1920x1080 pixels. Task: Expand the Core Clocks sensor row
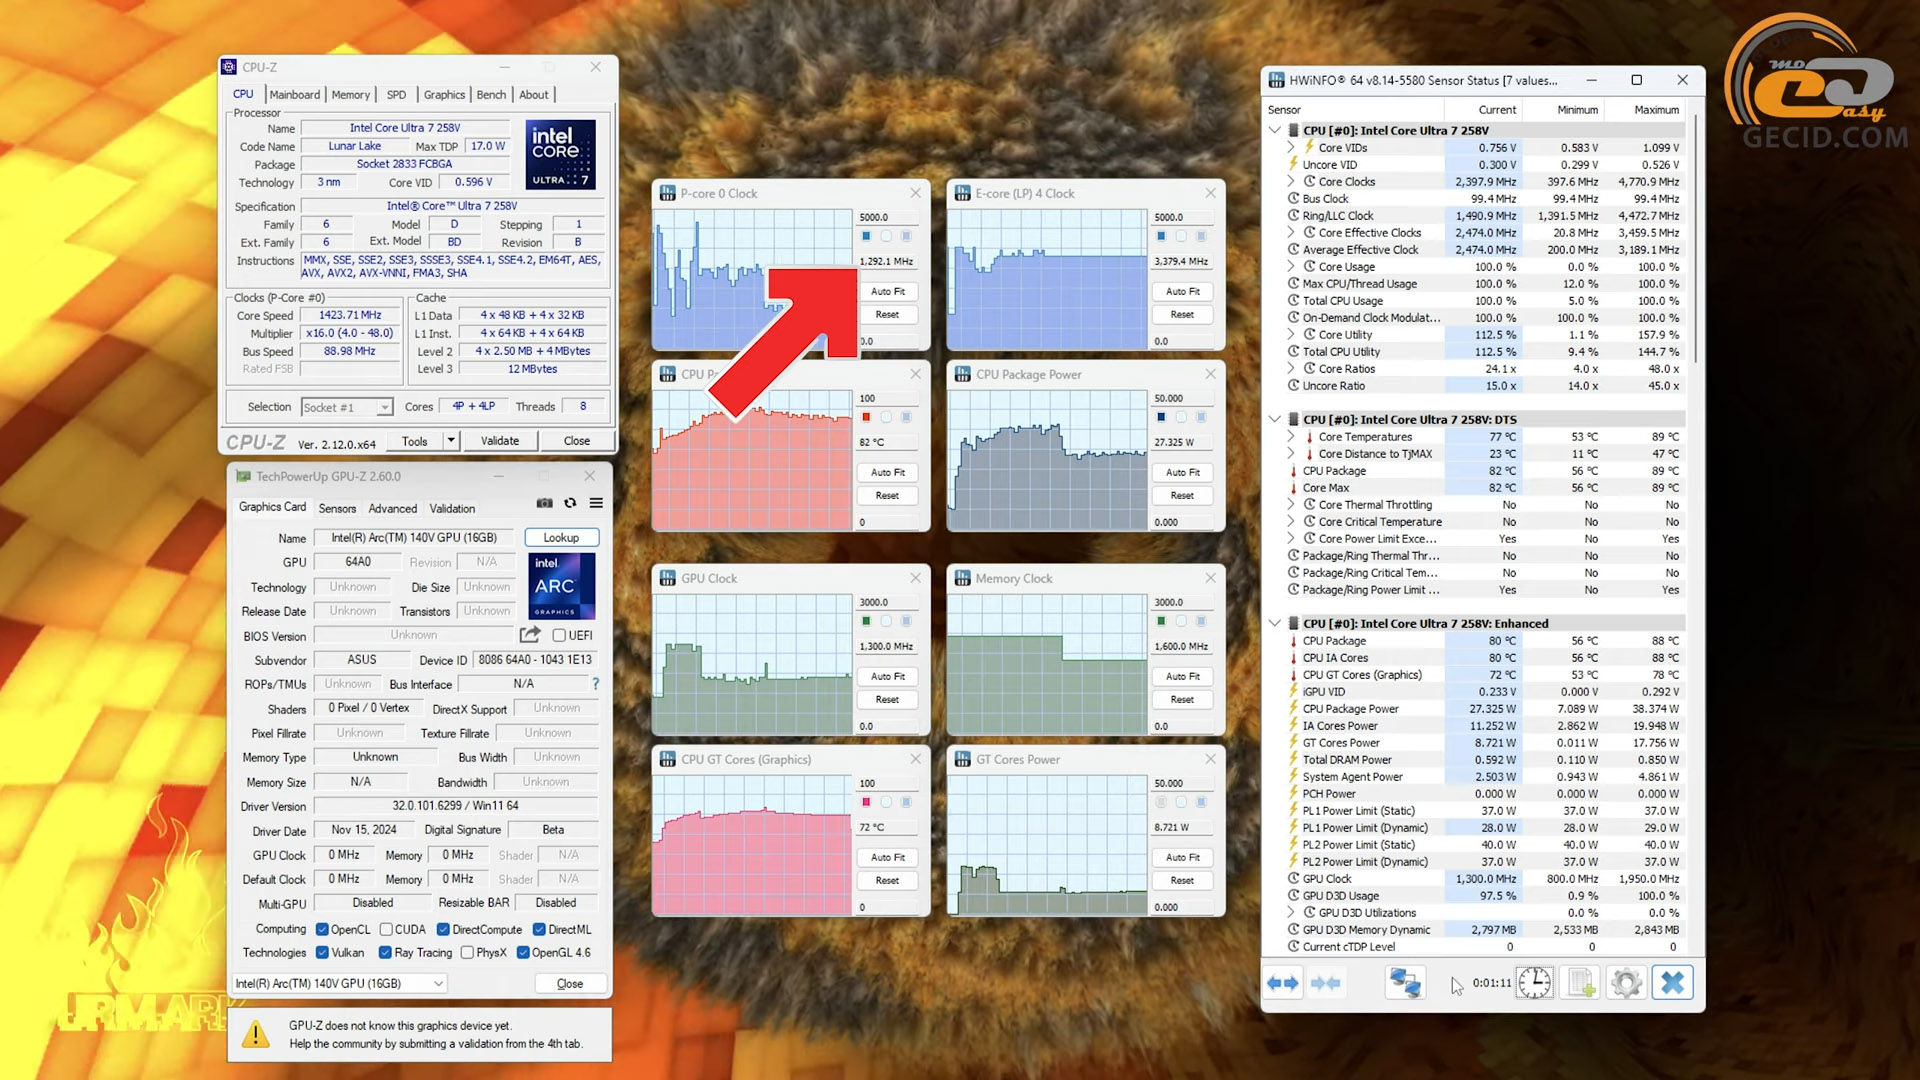[x=1290, y=181]
